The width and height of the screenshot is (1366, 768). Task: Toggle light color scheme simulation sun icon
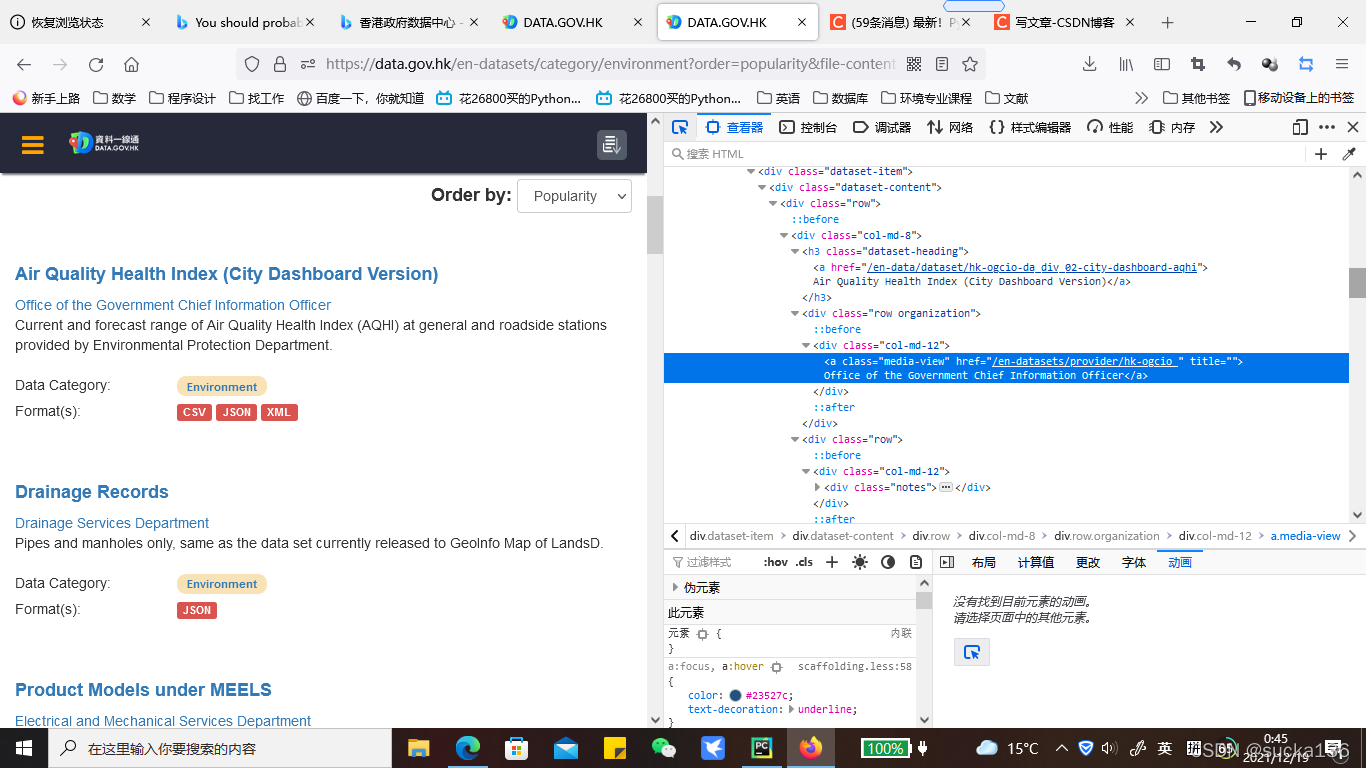[860, 562]
